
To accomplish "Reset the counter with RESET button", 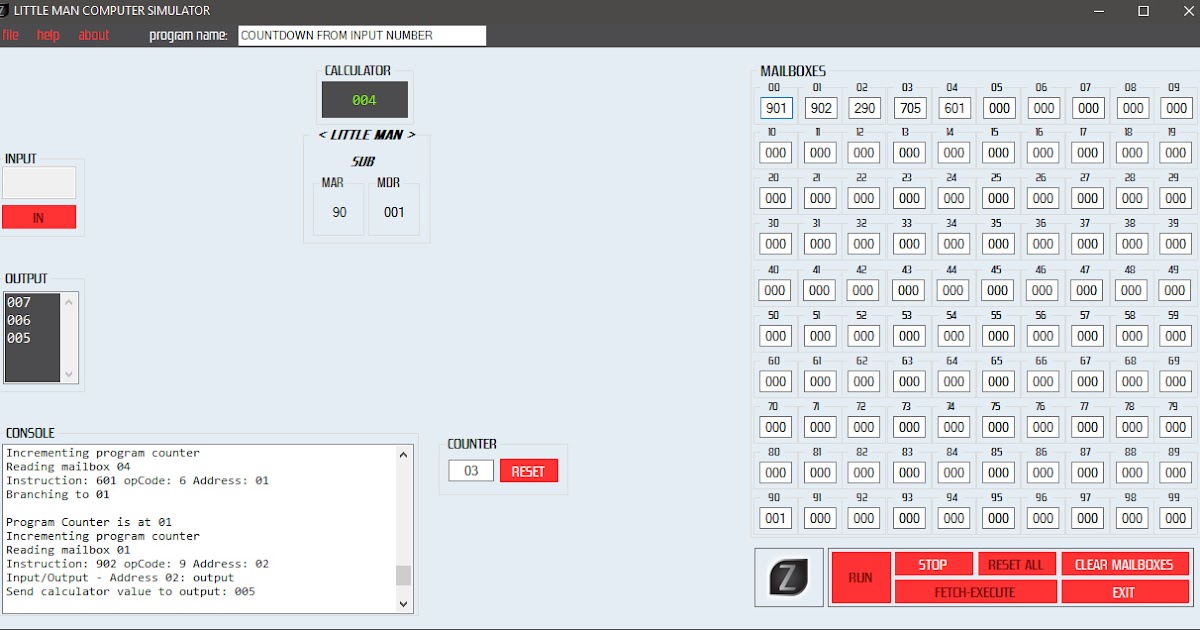I will [529, 470].
